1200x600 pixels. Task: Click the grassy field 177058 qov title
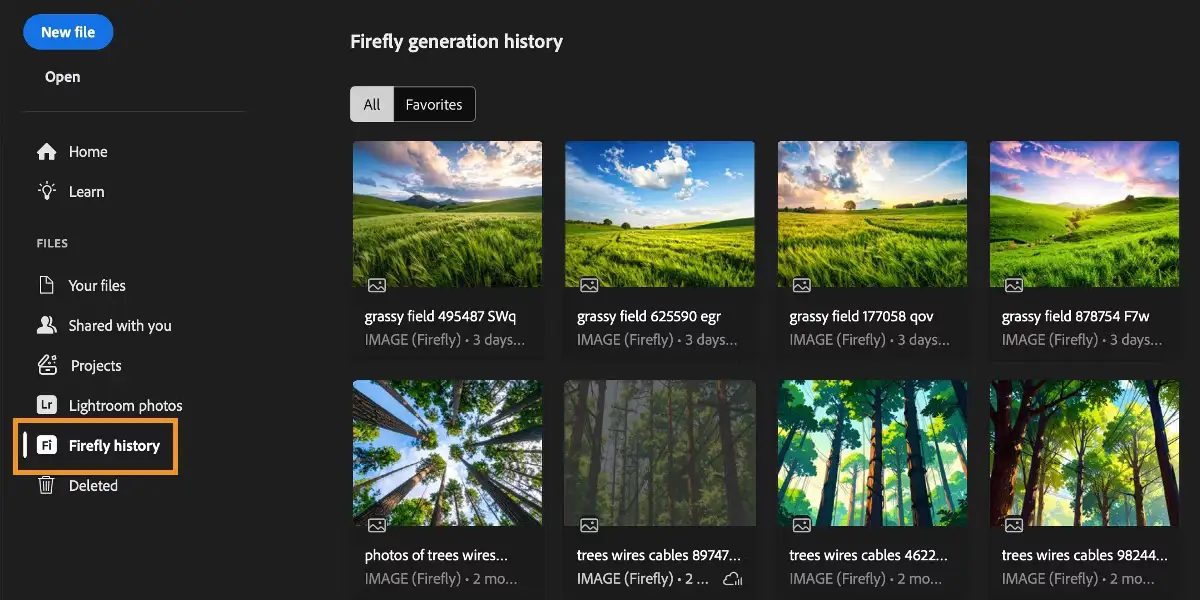[862, 315]
